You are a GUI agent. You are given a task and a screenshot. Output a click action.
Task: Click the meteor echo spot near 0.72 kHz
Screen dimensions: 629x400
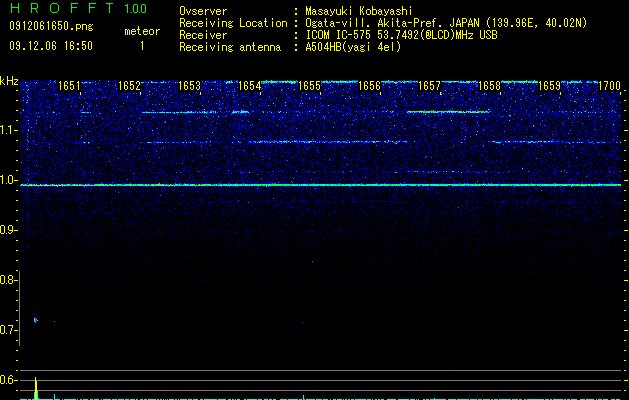click(35, 320)
